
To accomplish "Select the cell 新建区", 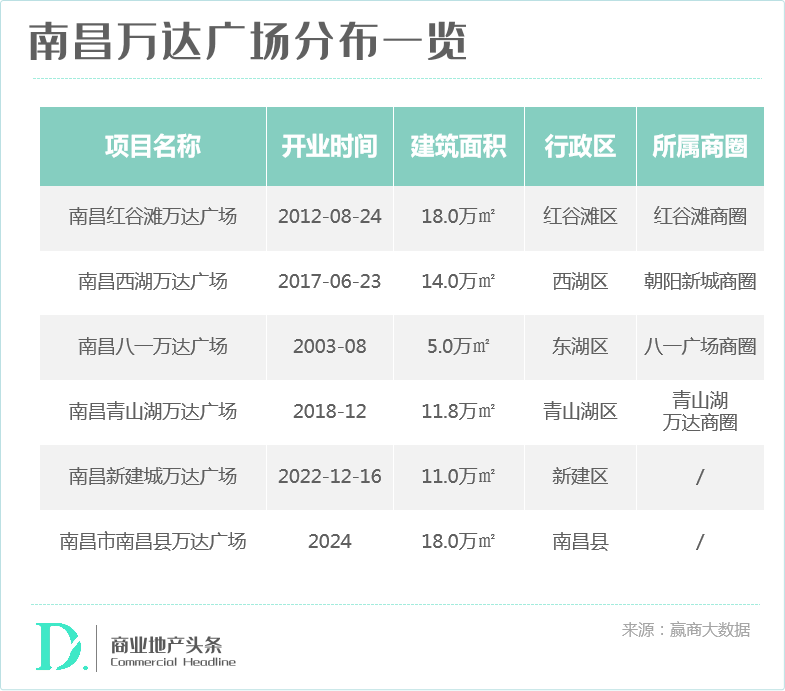I will (x=580, y=476).
